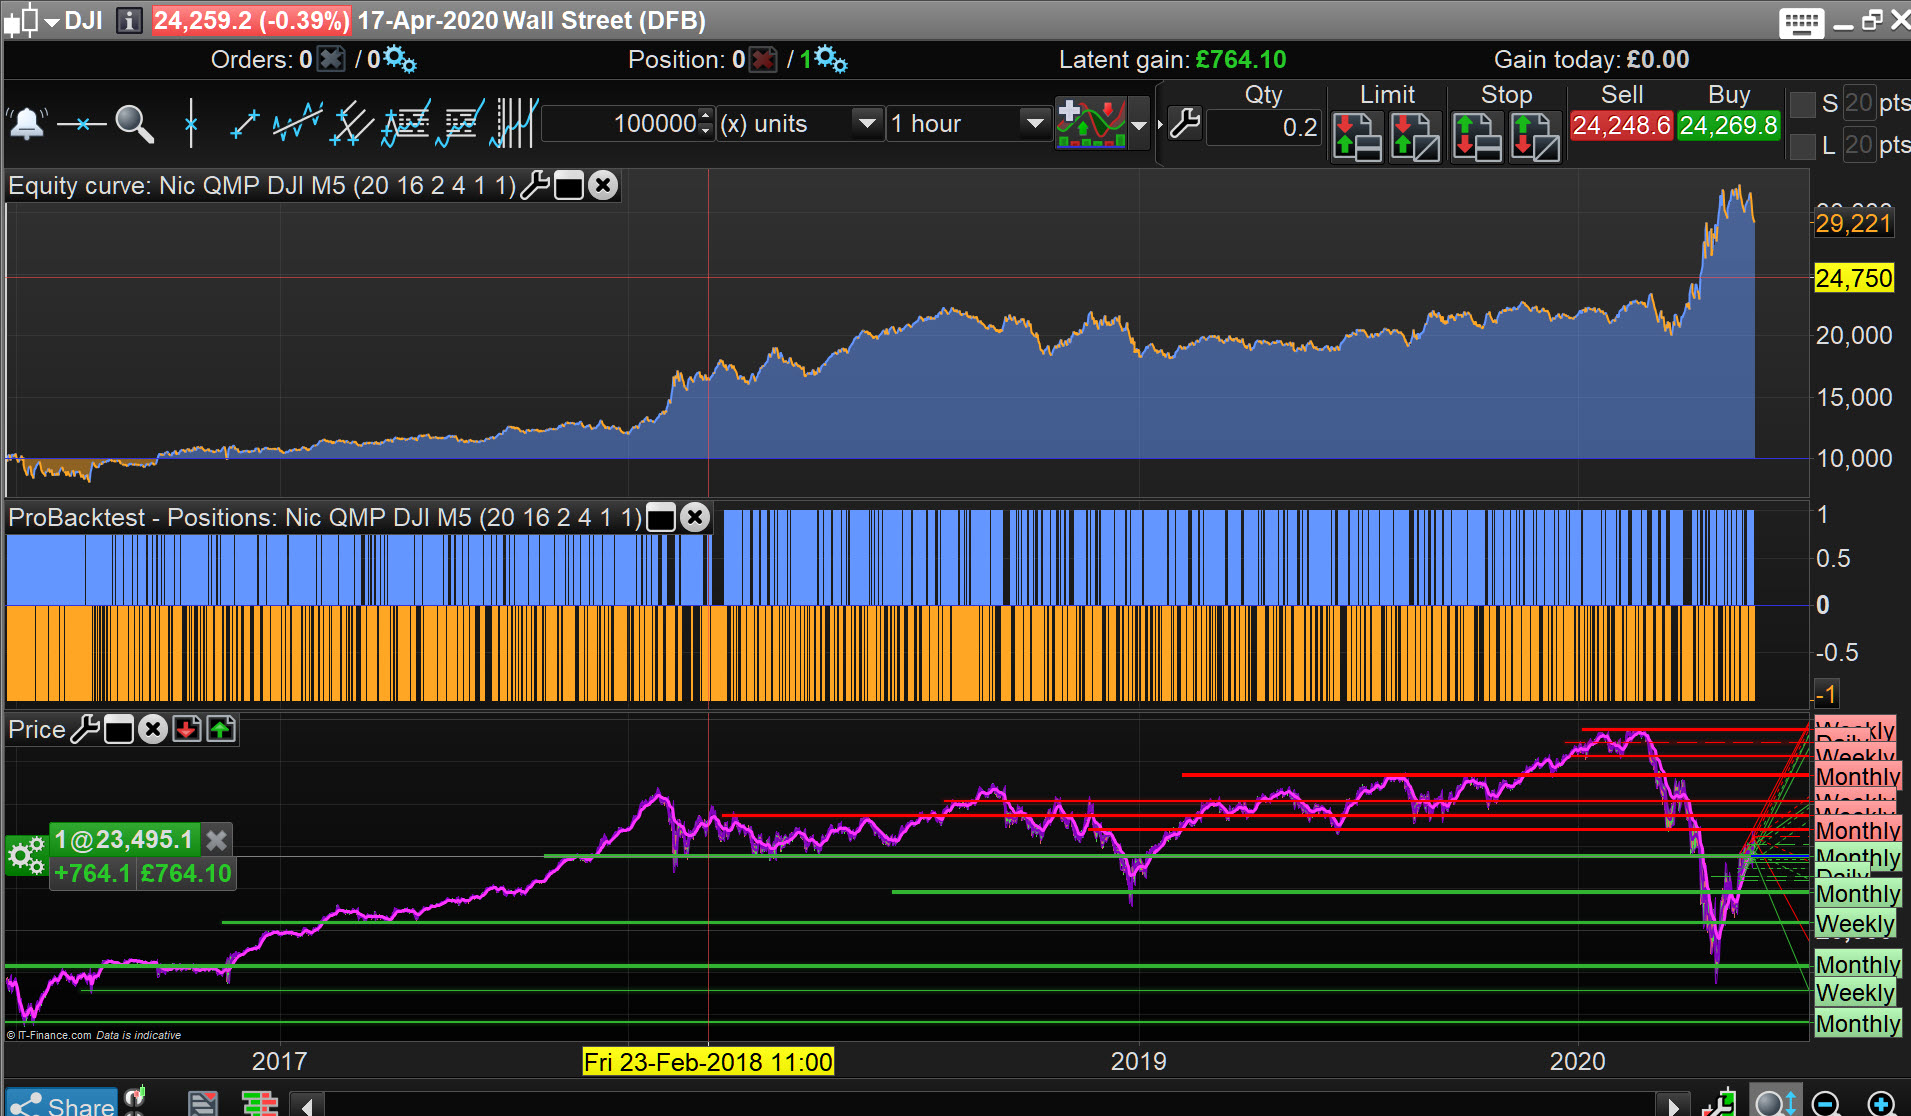Click the green Buy 24,269.8 button

(x=1728, y=126)
